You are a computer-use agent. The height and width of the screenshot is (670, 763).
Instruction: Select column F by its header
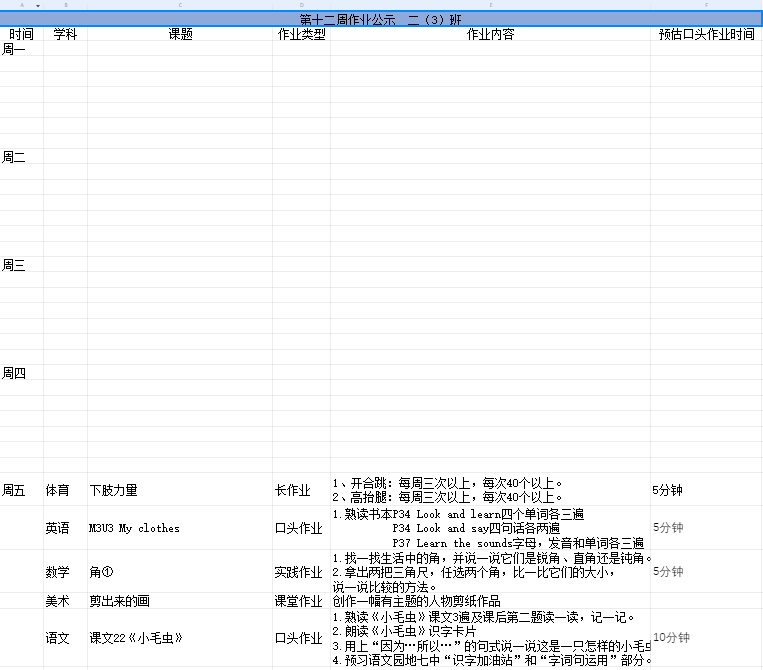click(707, 5)
